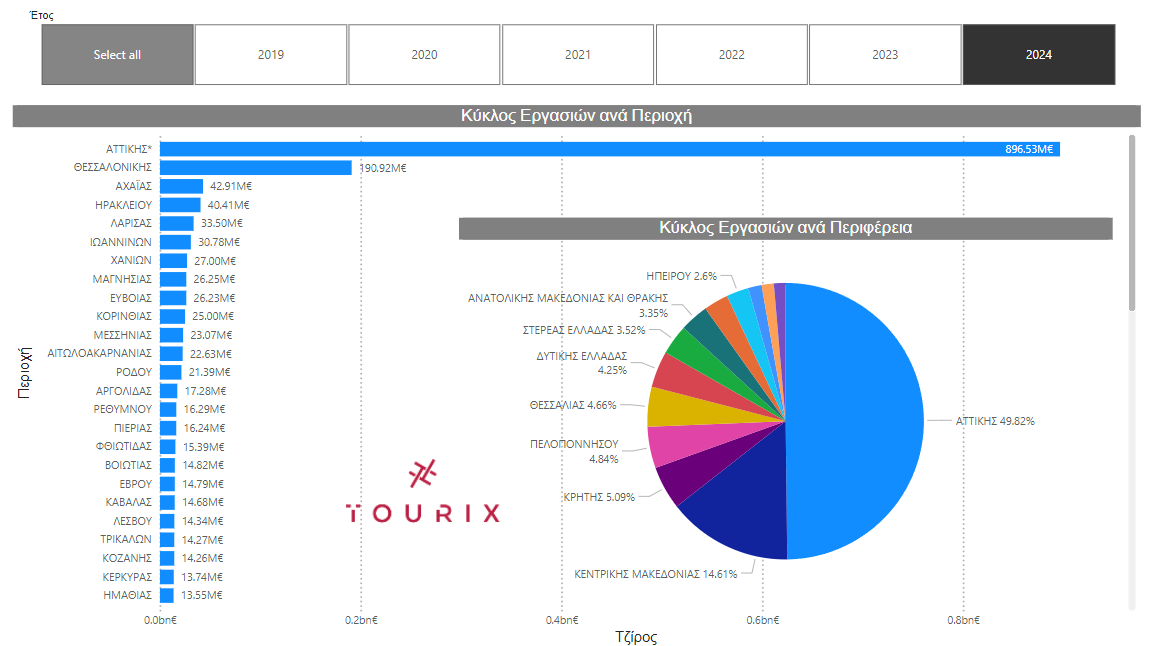Screen dimensions: 1152x646
Task: Select the 2020 year filter
Action: (424, 55)
